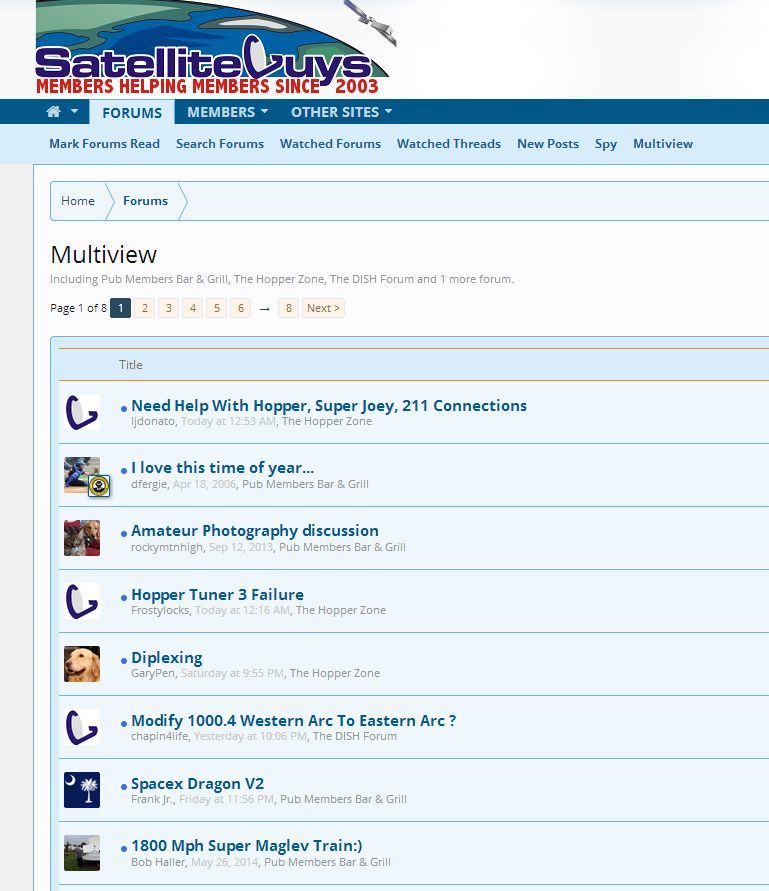769x891 pixels.
Task: Jump to last page 8
Action: [x=289, y=308]
